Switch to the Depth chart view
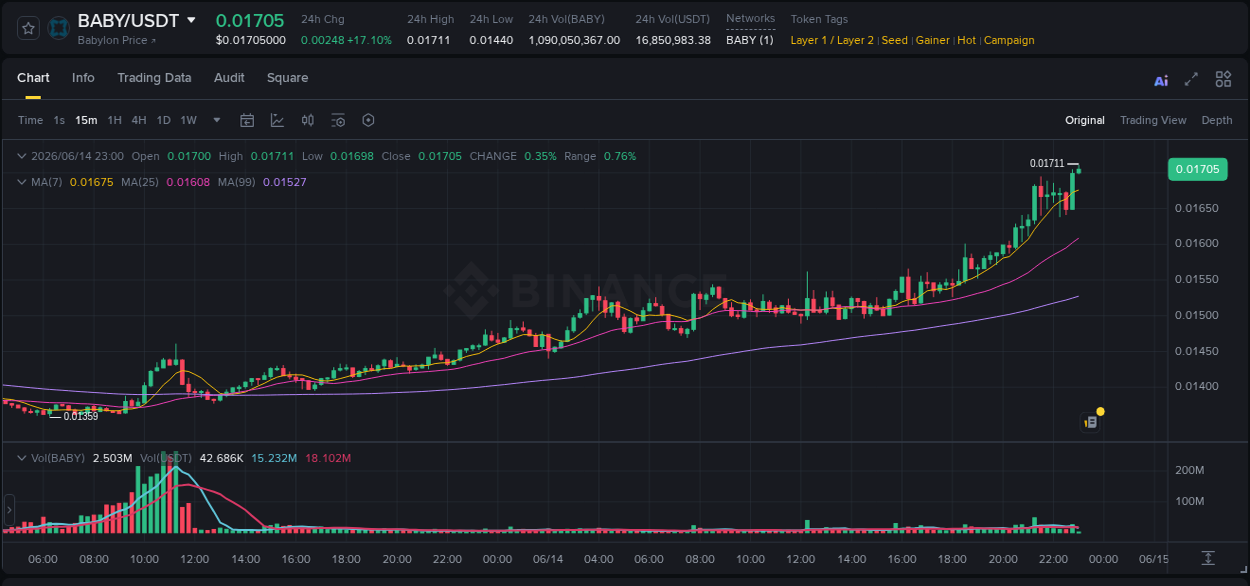This screenshot has height=586, width=1250. [1217, 120]
